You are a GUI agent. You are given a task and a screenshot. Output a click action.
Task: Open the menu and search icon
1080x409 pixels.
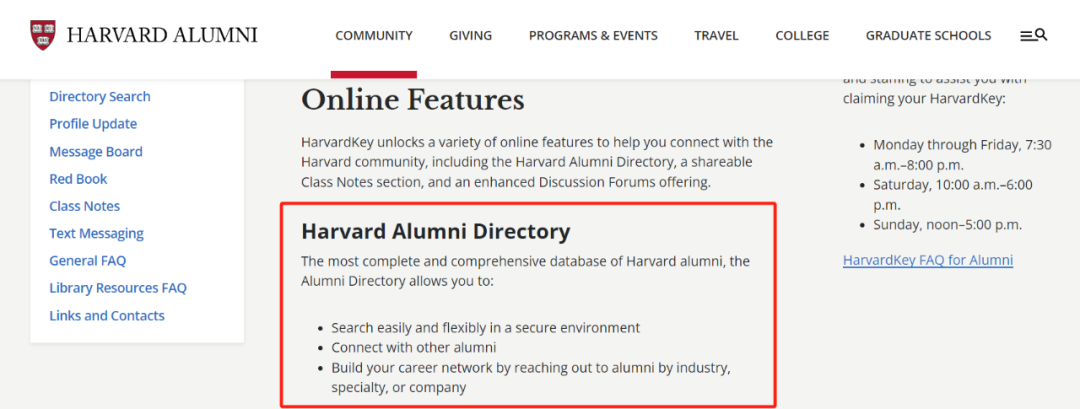click(1033, 35)
